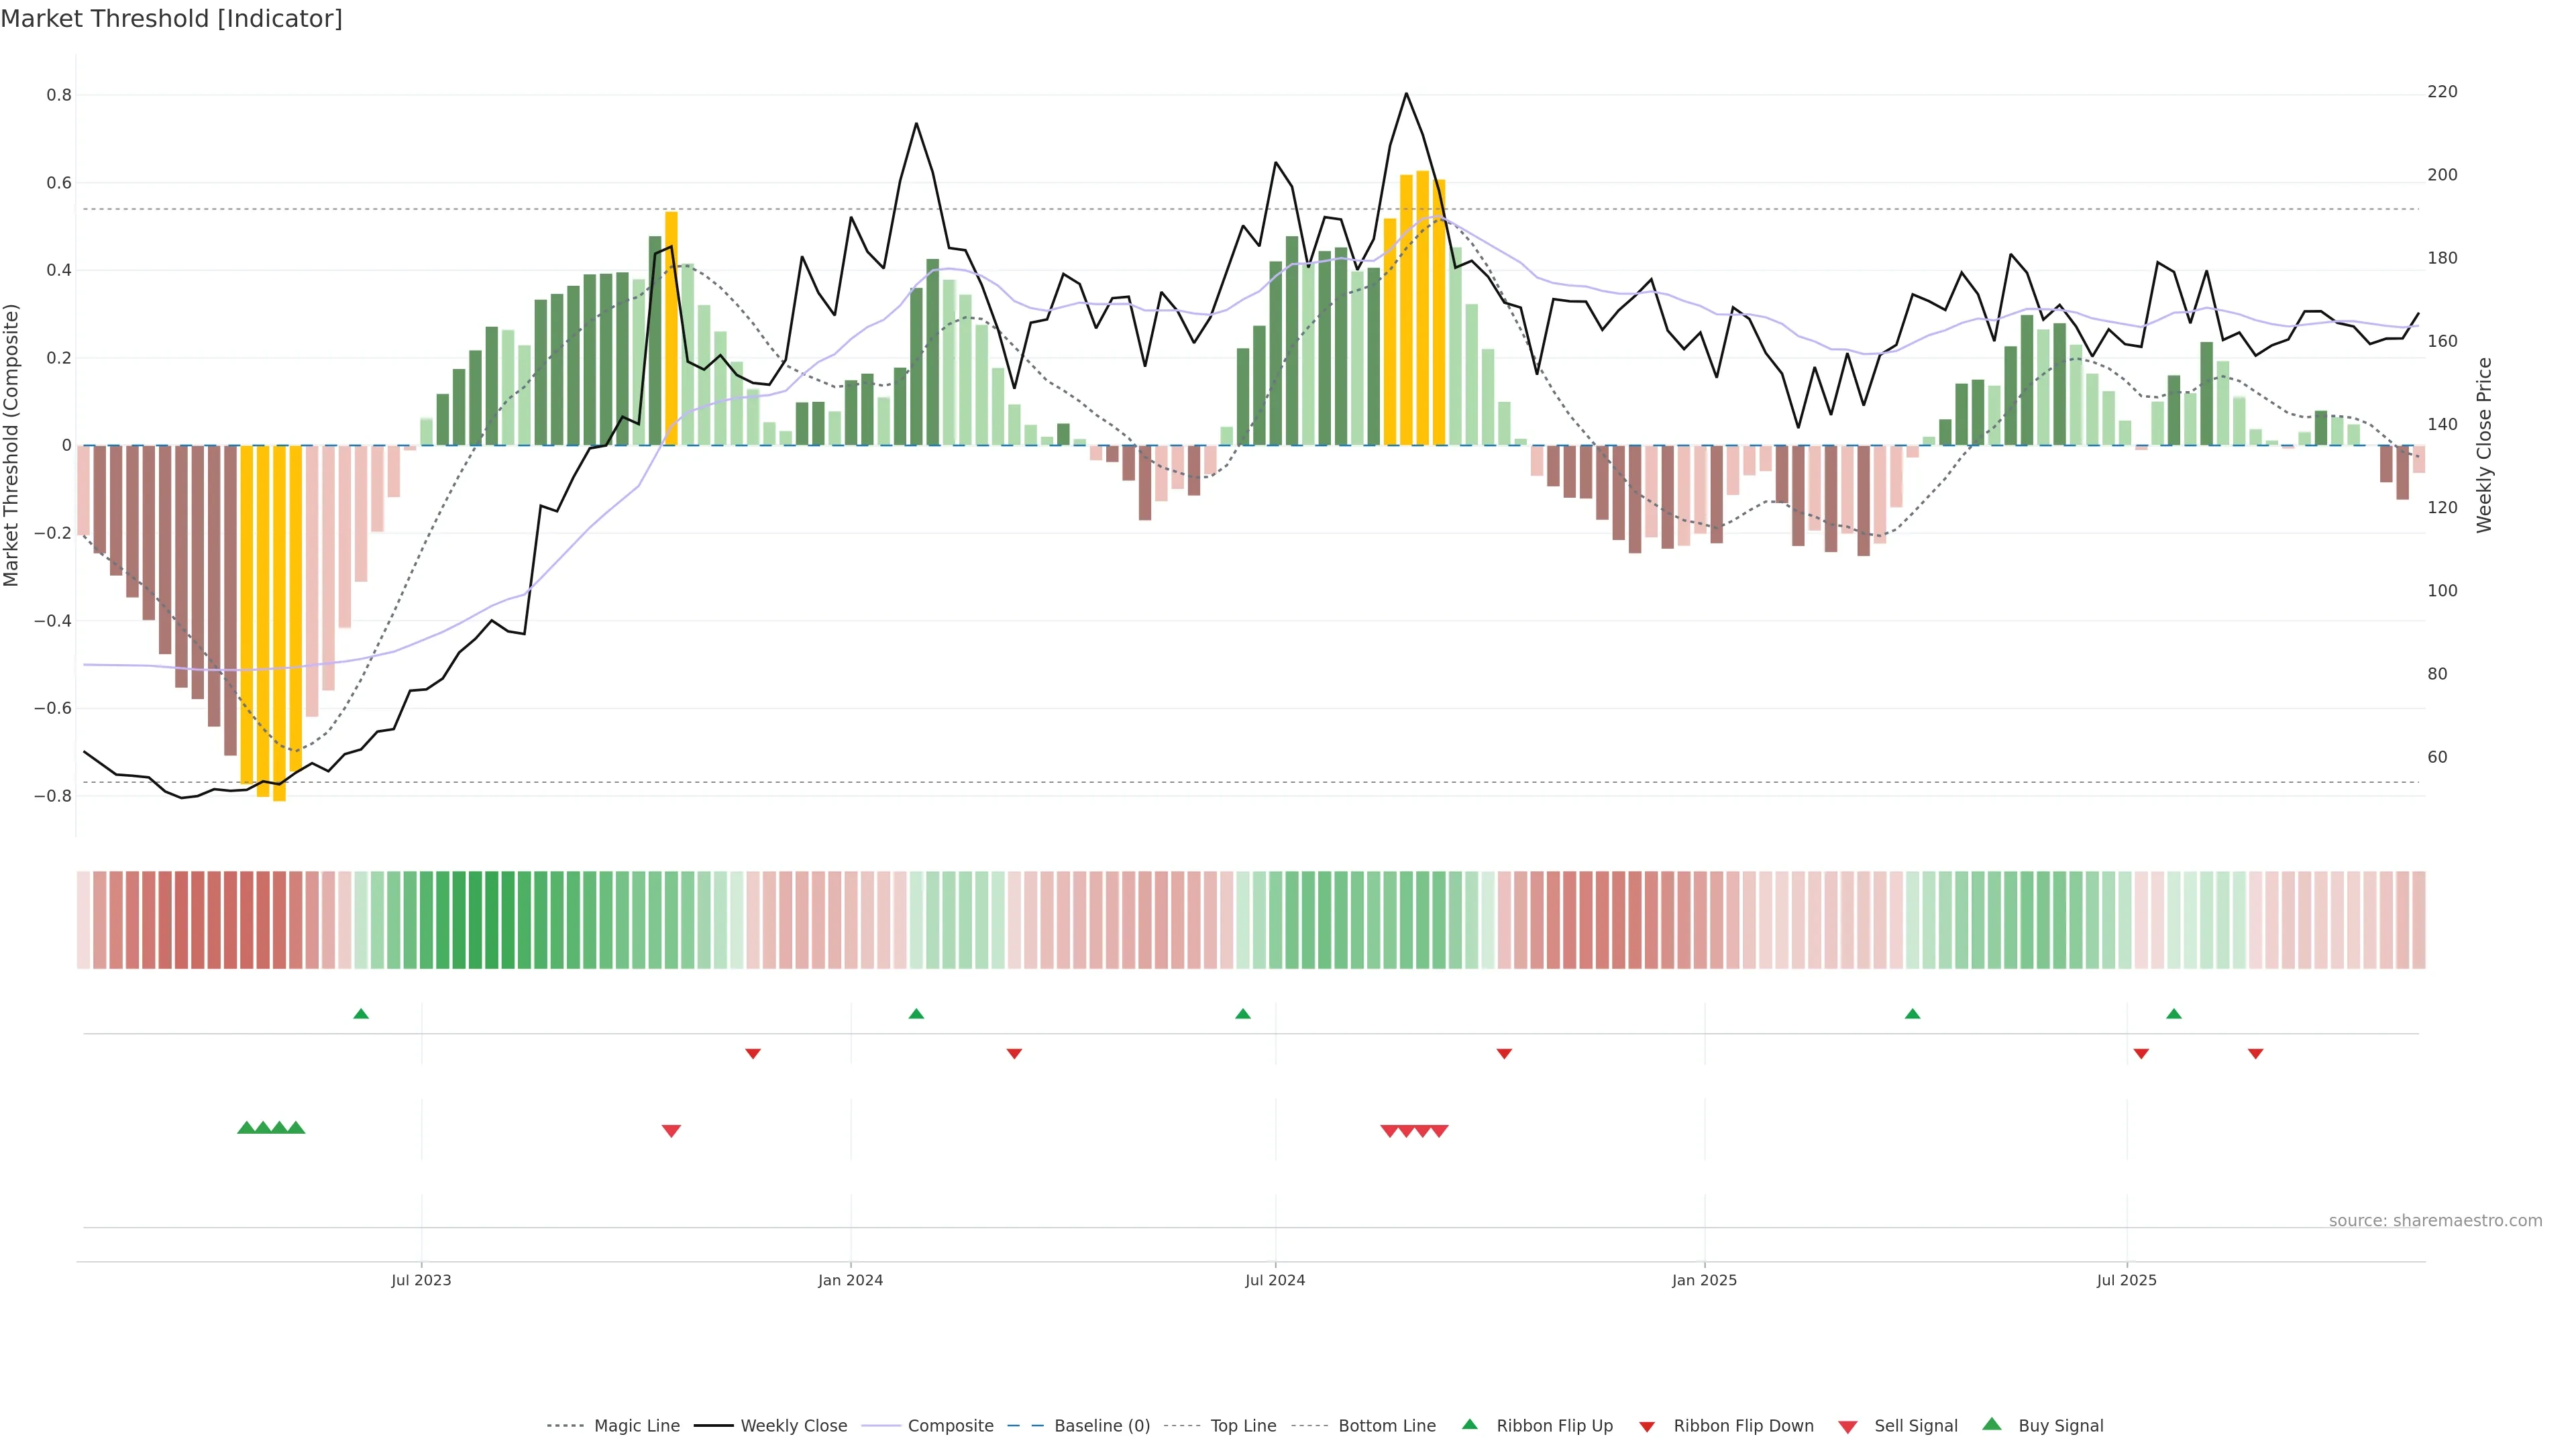Toggle the Composite legend entry

pyautogui.click(x=950, y=1426)
